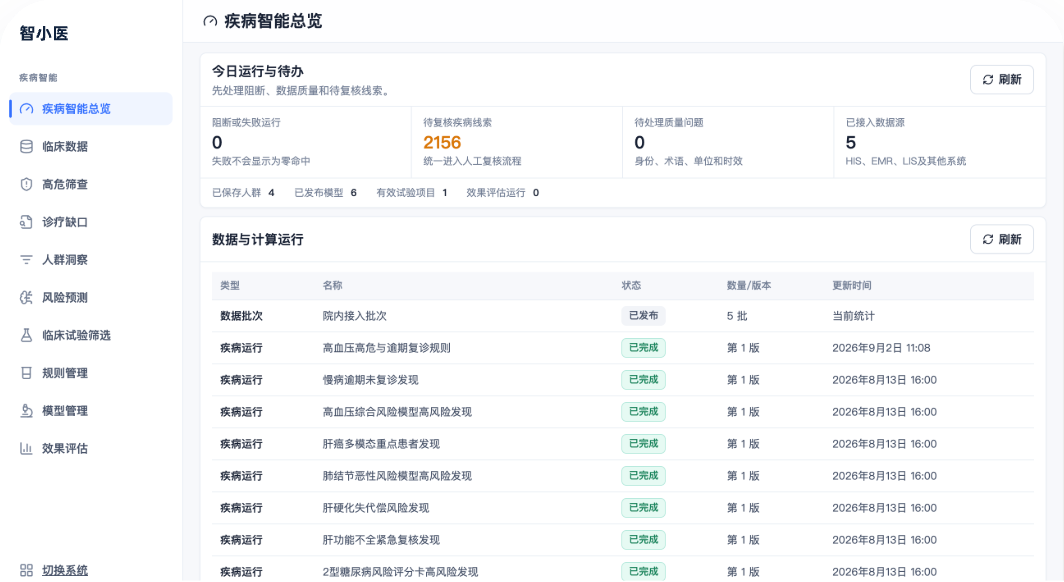Click the 高危筛查 shield icon
The height and width of the screenshot is (582, 1064).
pyautogui.click(x=26, y=185)
